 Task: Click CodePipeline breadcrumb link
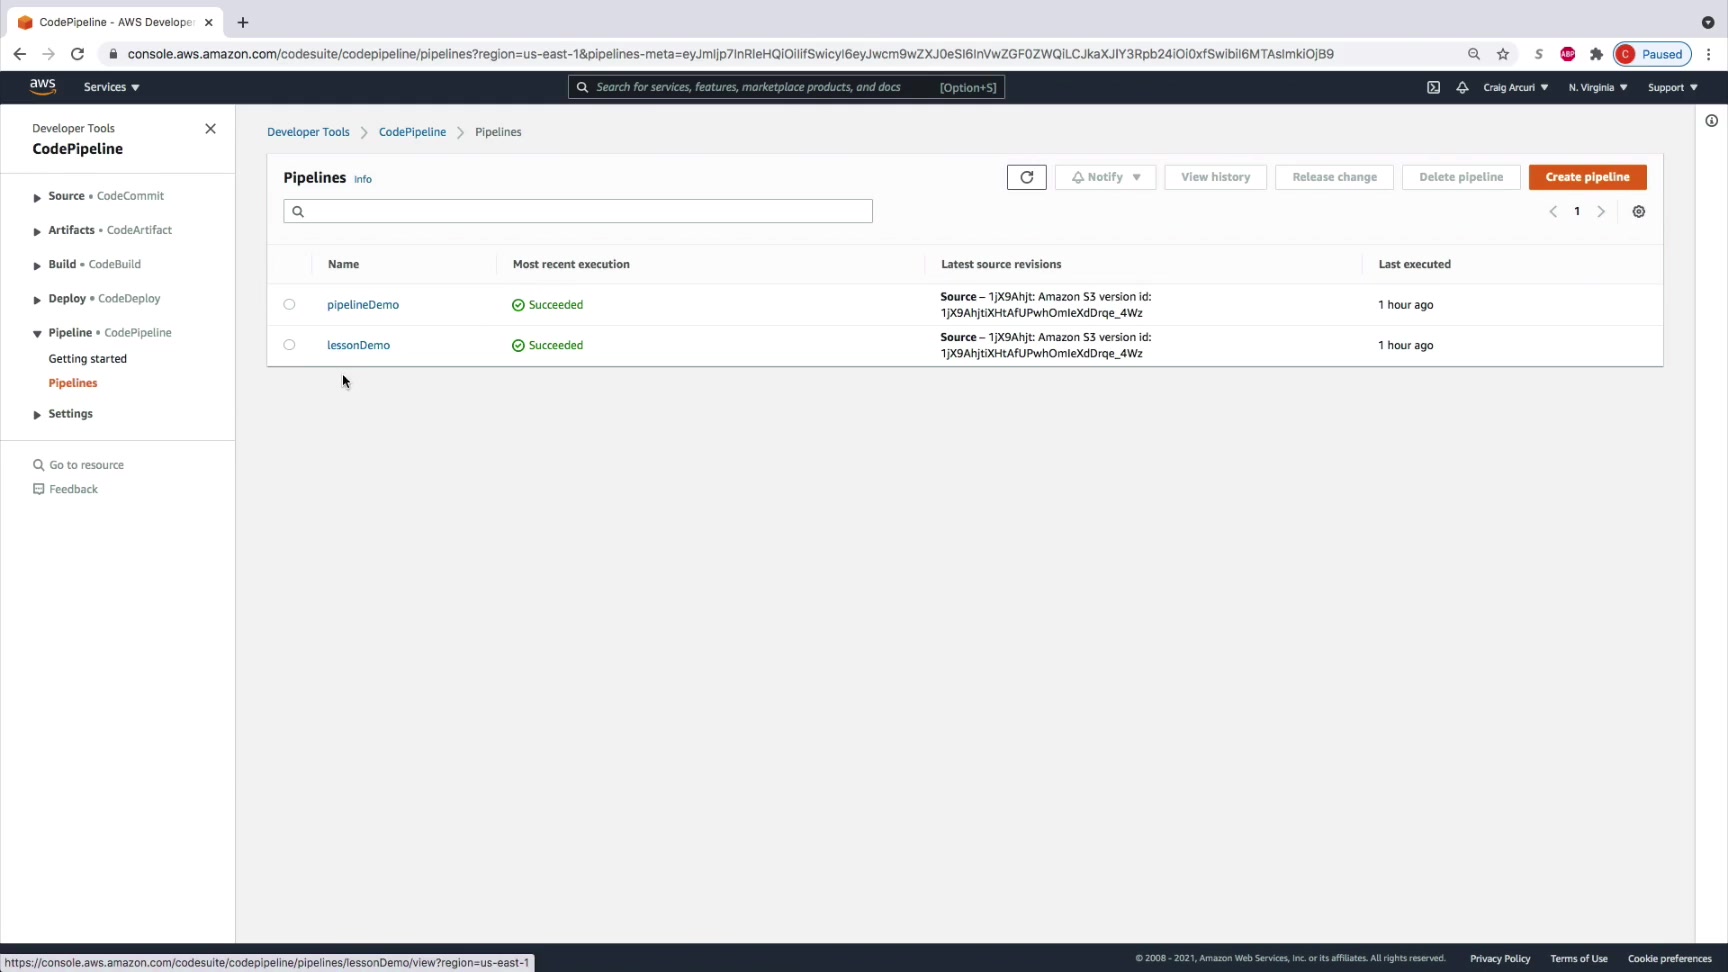pyautogui.click(x=412, y=132)
